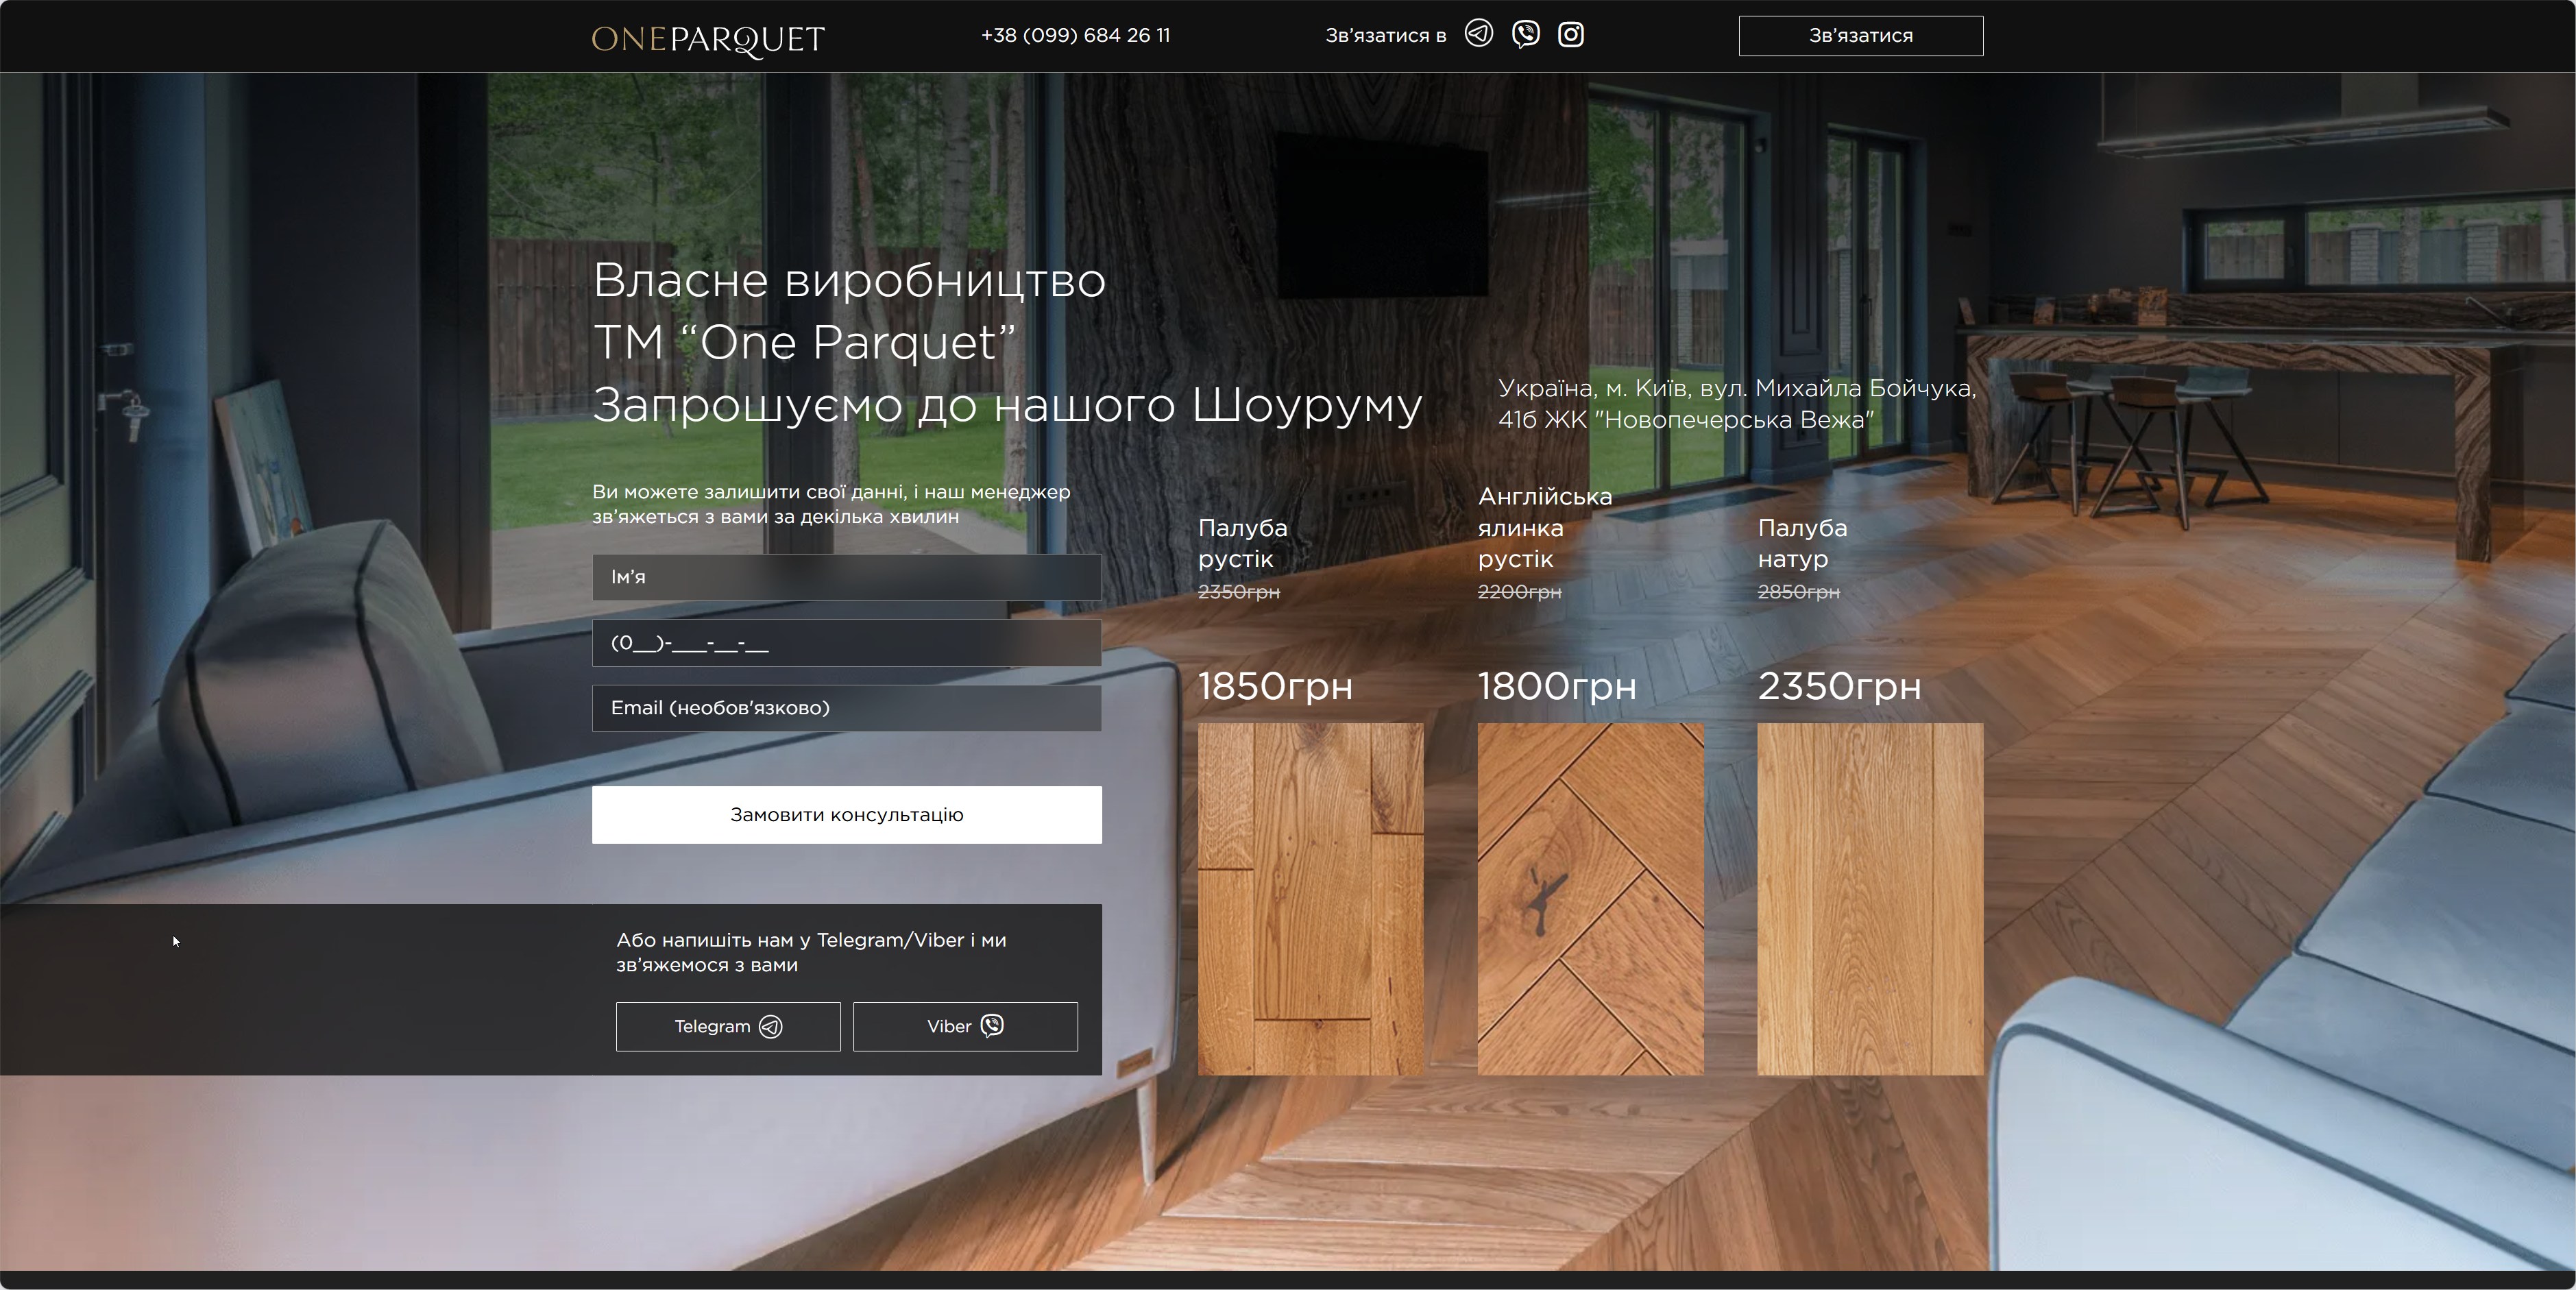The image size is (2576, 1290).
Task: Click the header Зв'язатися button
Action: click(1860, 36)
